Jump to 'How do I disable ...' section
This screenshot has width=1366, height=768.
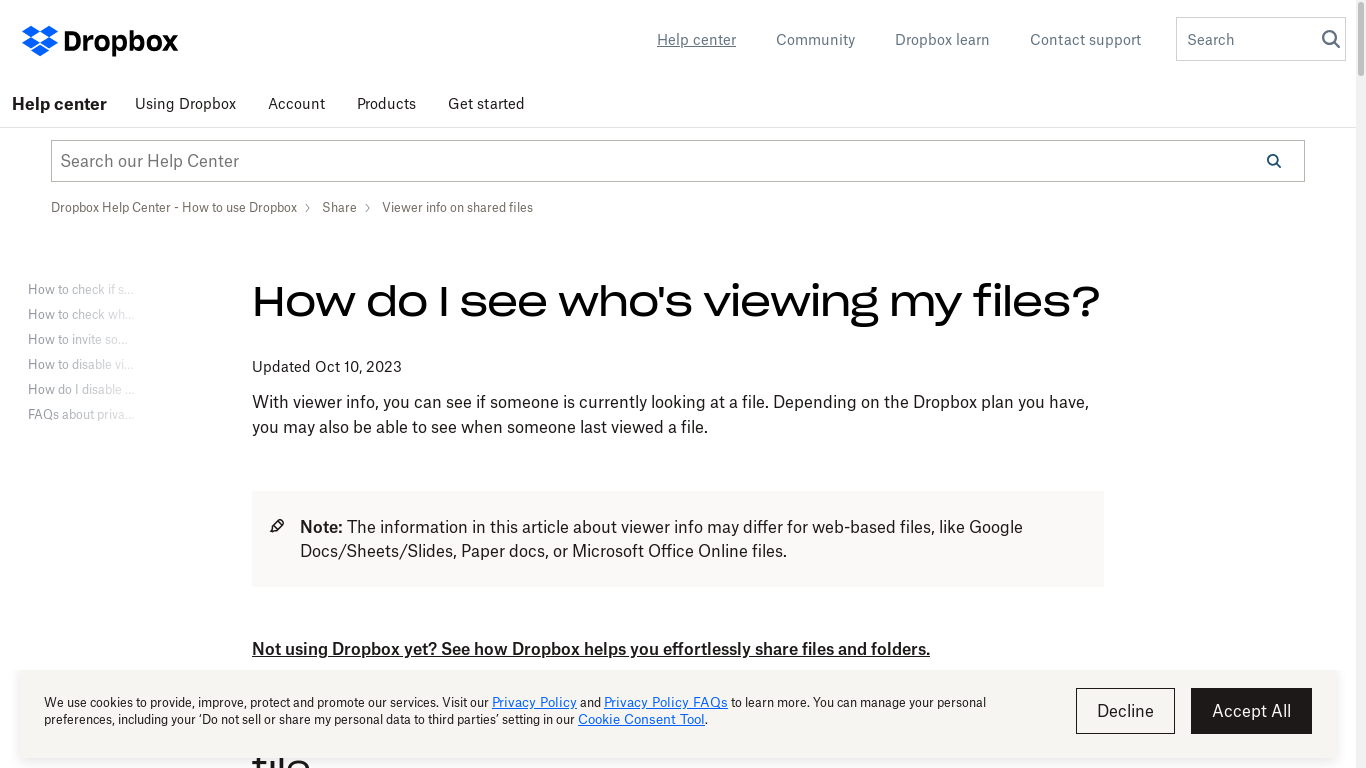coord(81,389)
